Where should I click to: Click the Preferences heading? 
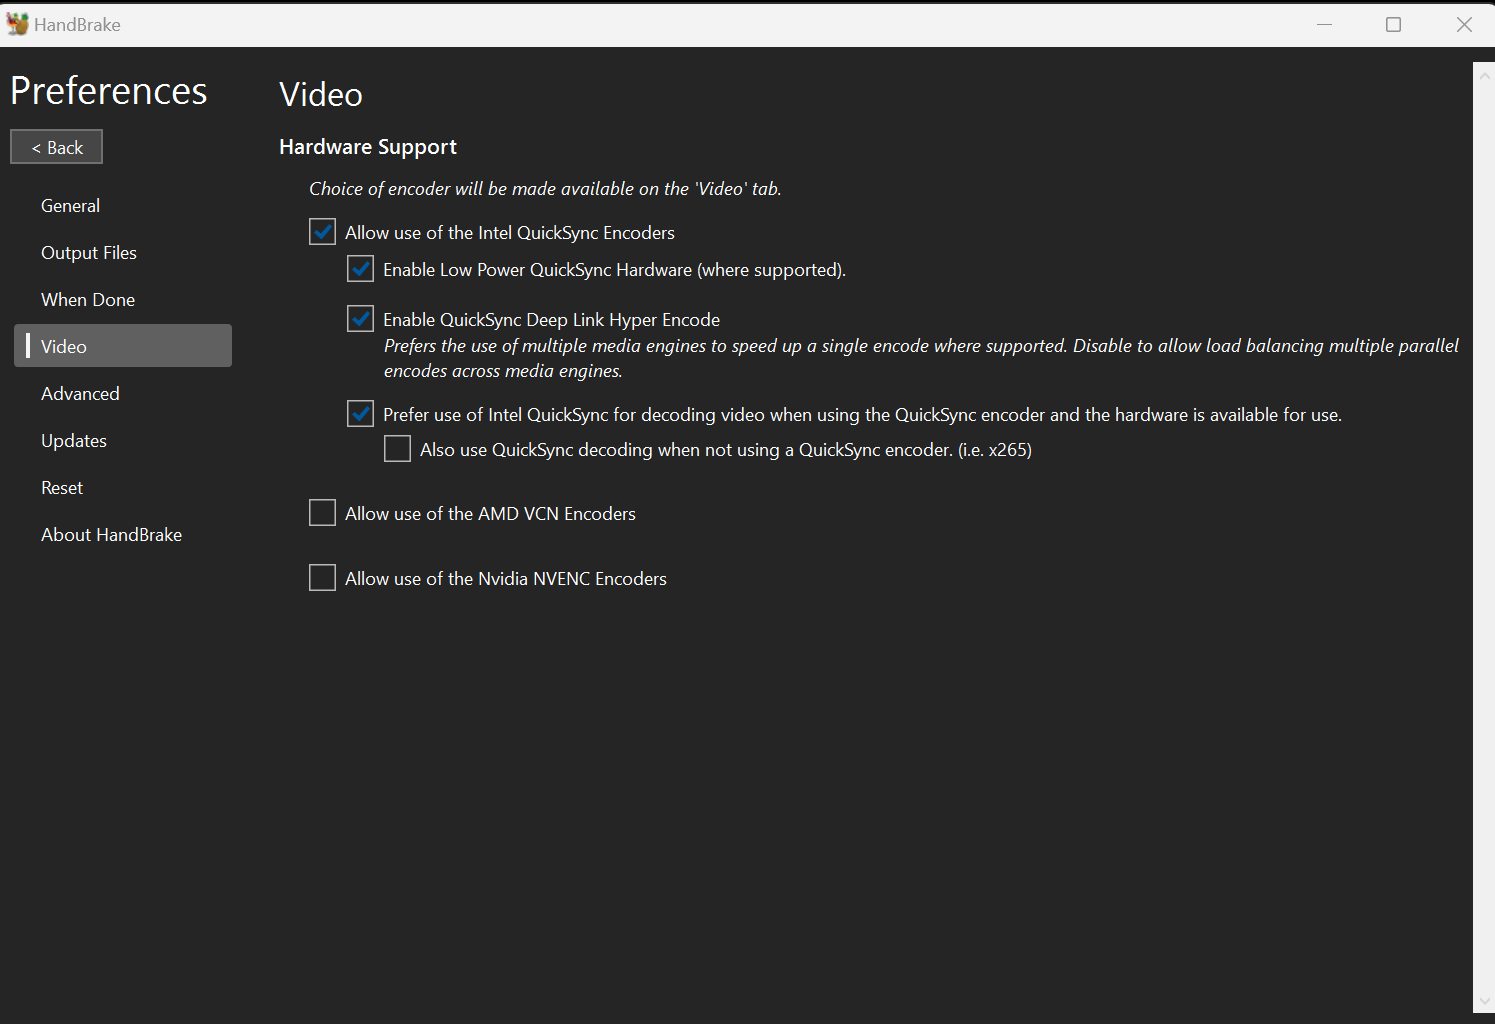coord(109,91)
